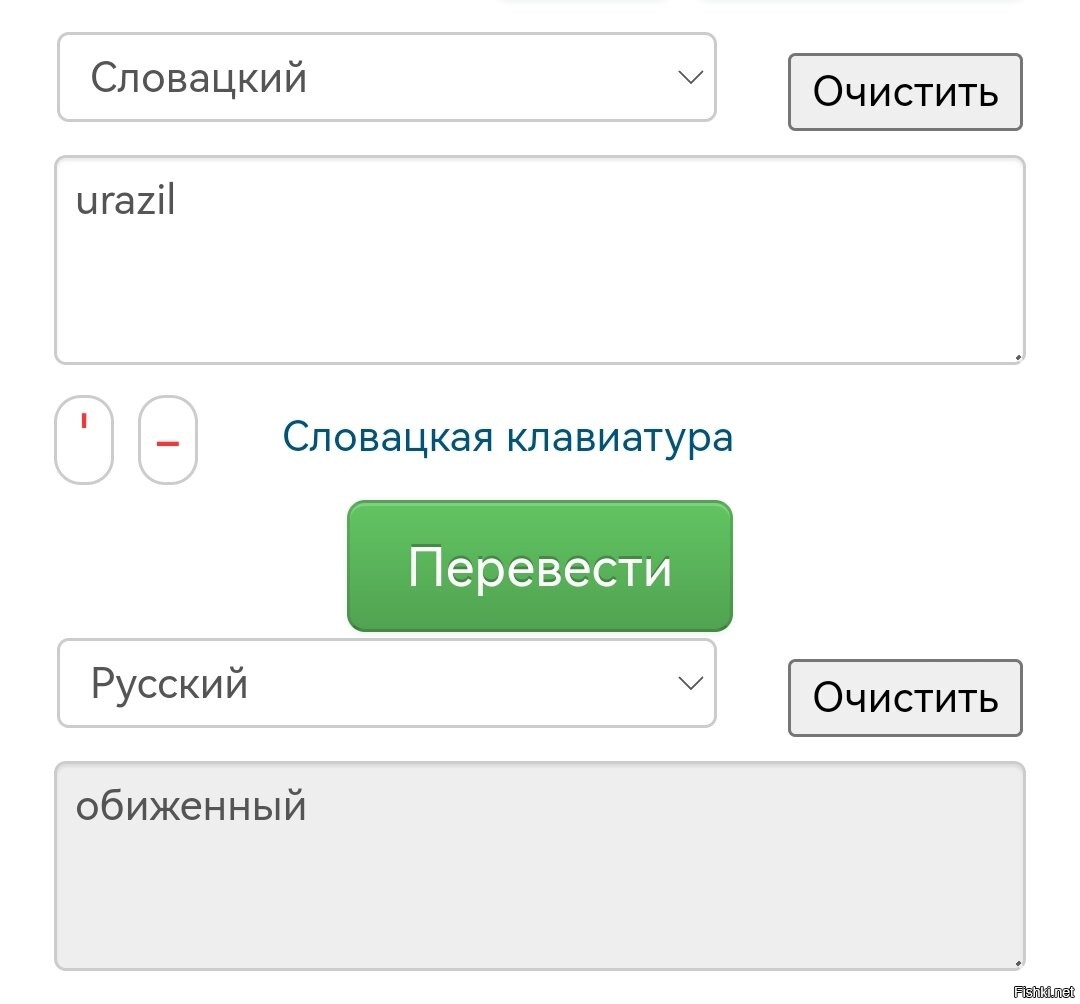Select the Русский language label text
This screenshot has height=1004, width=1080.
pyautogui.click(x=169, y=684)
